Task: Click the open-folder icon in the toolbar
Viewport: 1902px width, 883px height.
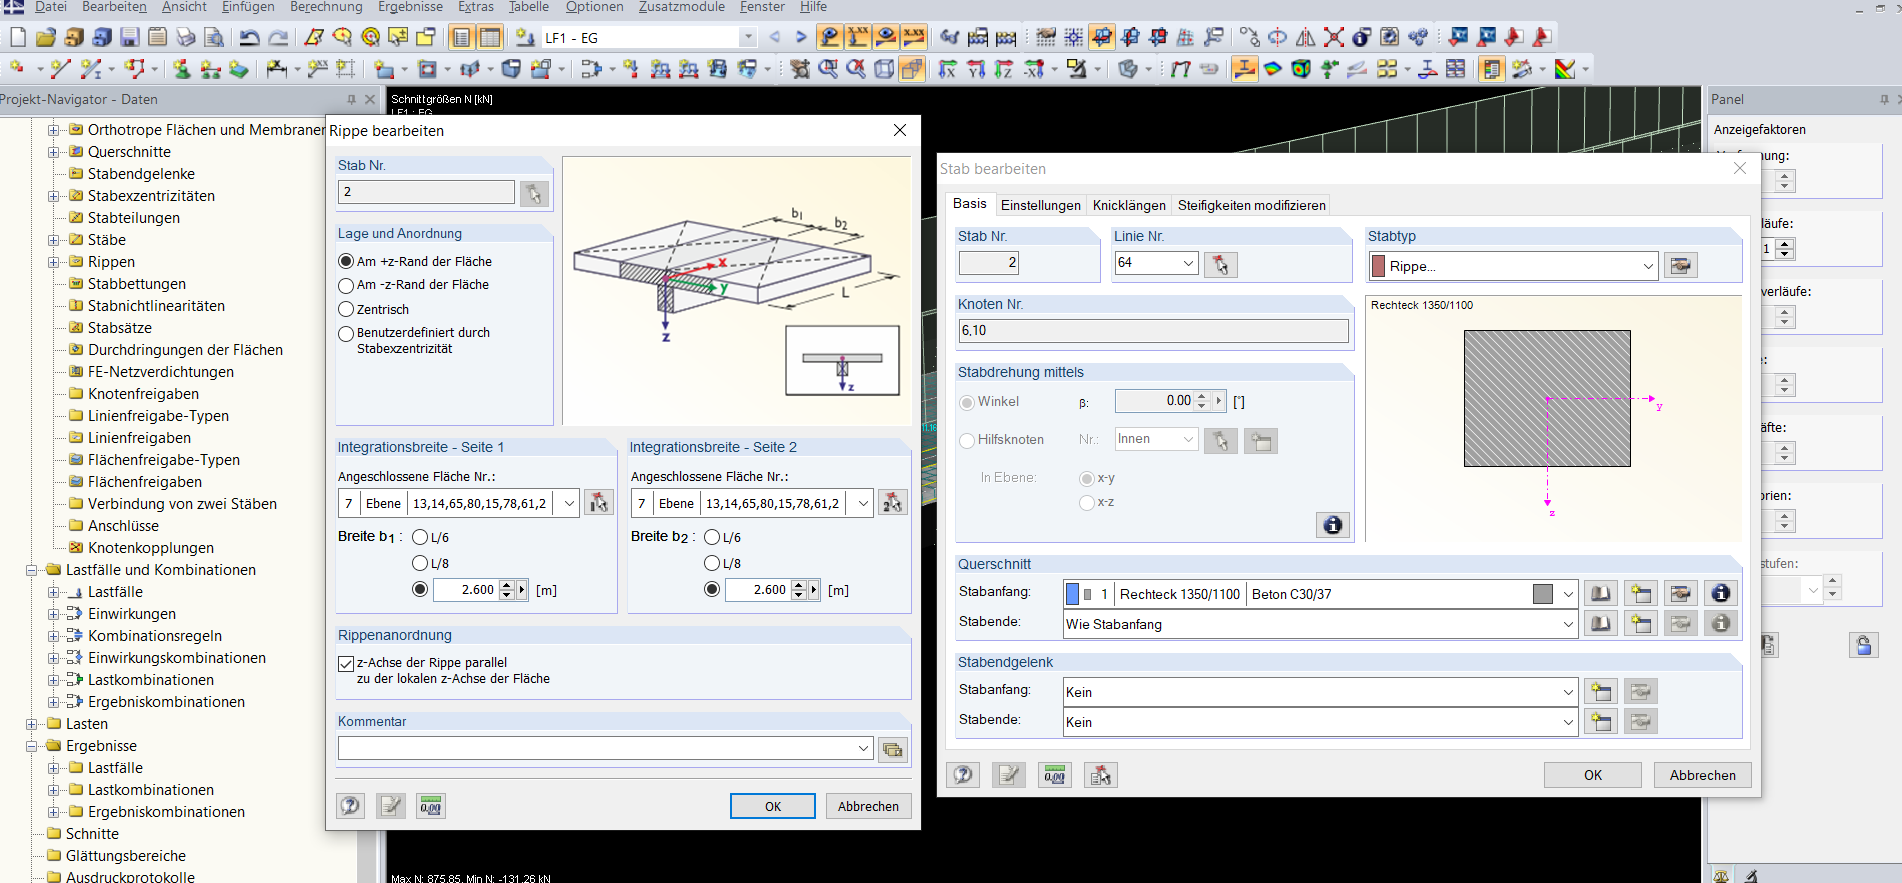Action: 46,38
